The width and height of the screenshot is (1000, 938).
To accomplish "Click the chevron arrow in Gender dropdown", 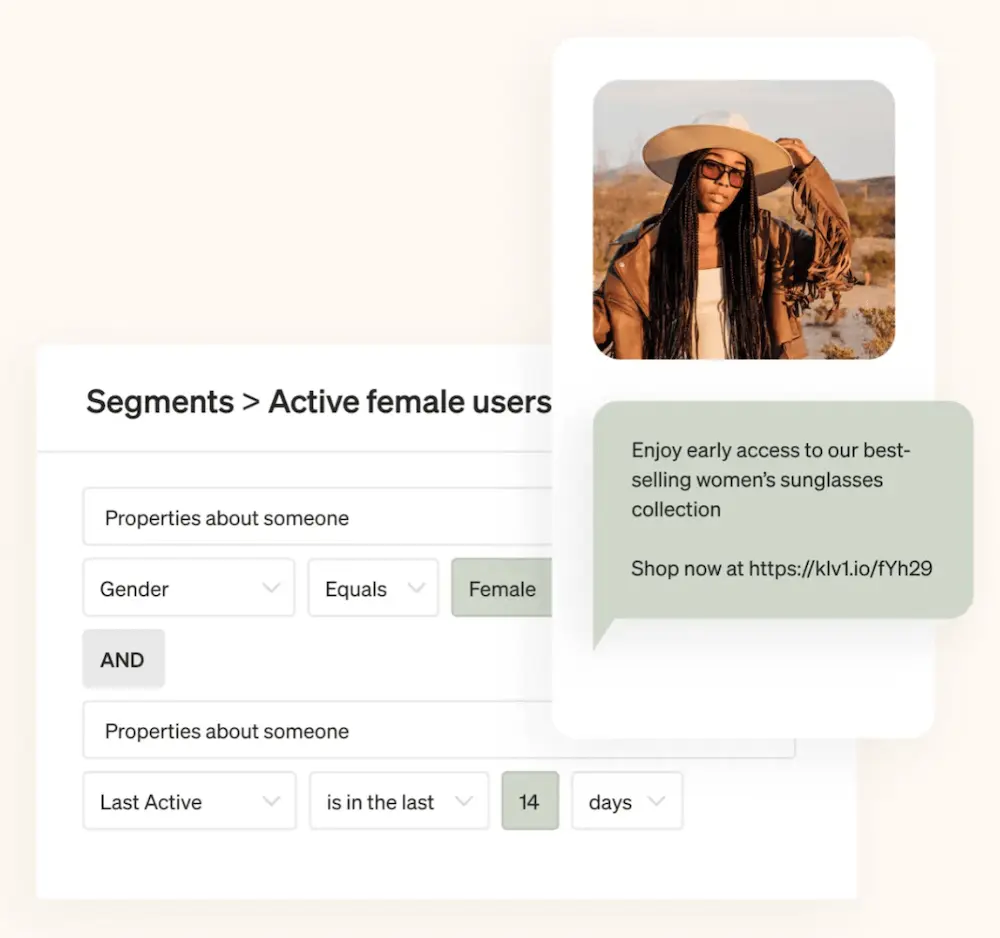I will click(271, 588).
